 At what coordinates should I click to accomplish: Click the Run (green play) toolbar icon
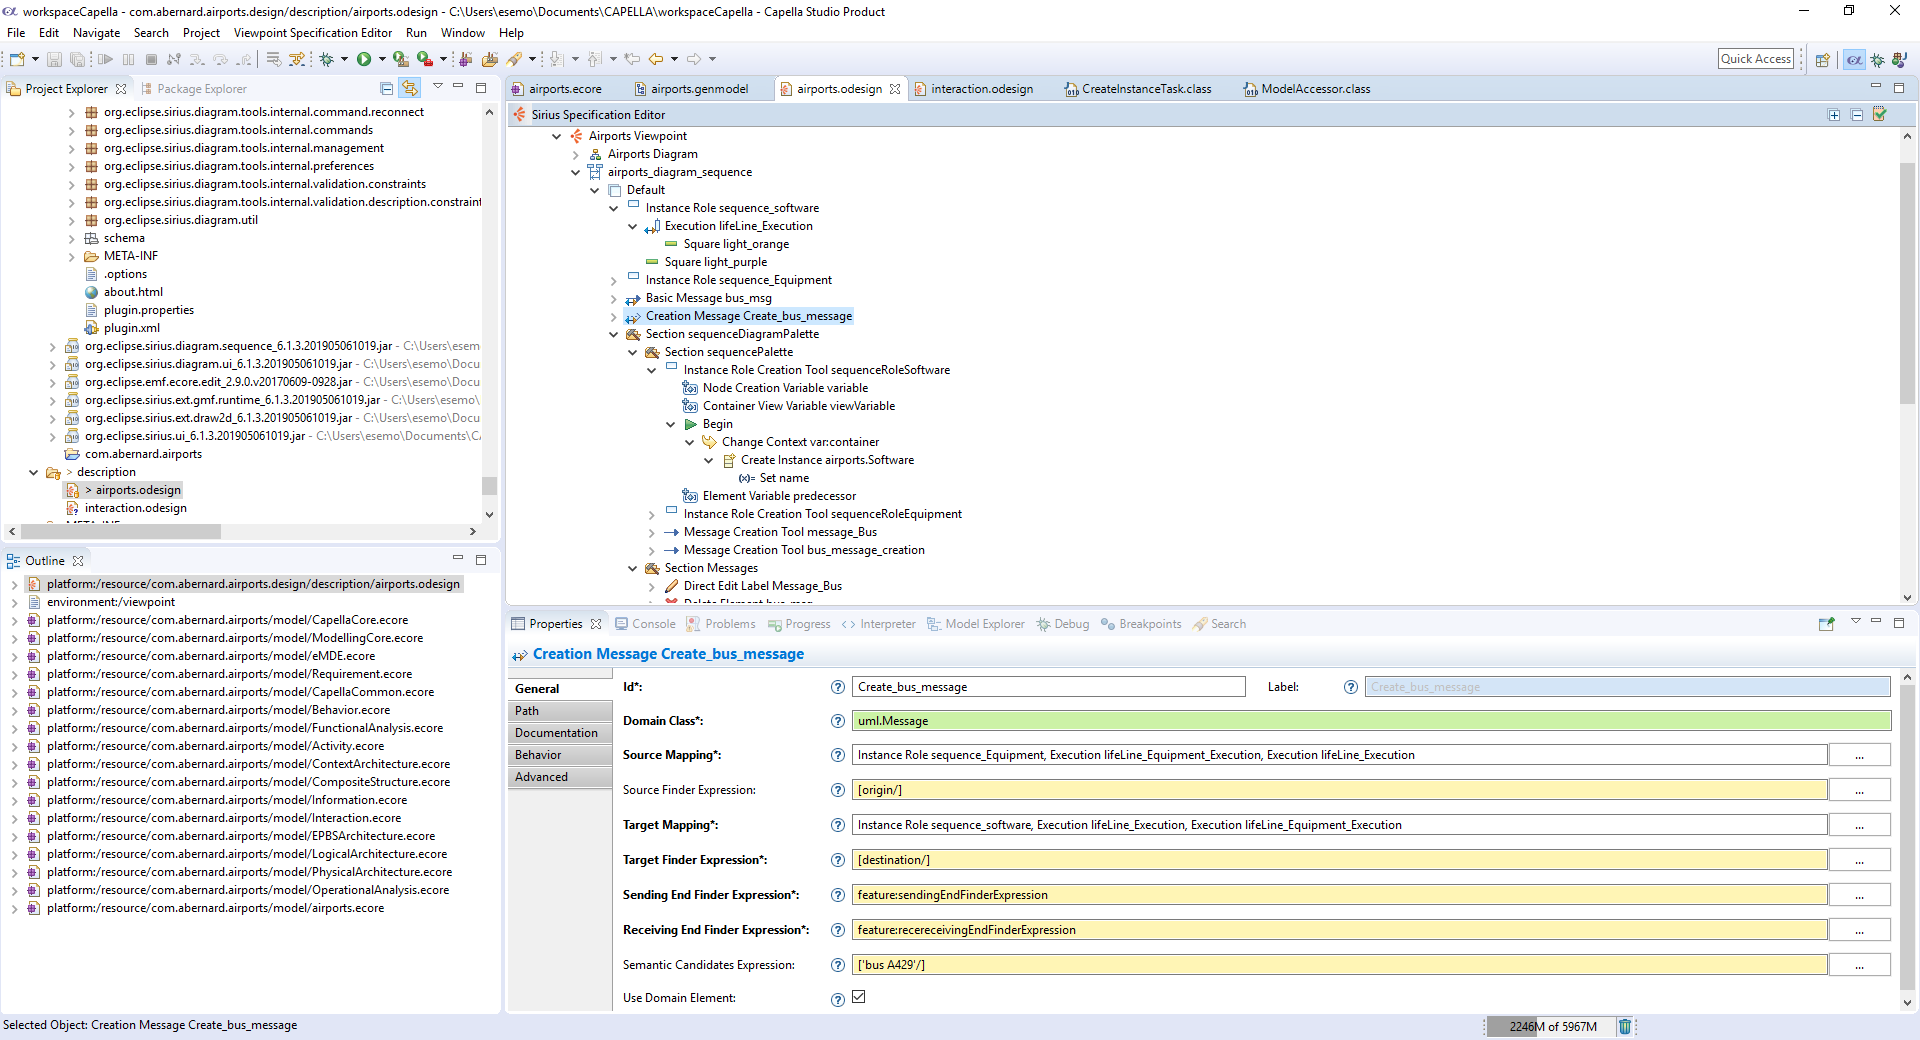coord(364,60)
